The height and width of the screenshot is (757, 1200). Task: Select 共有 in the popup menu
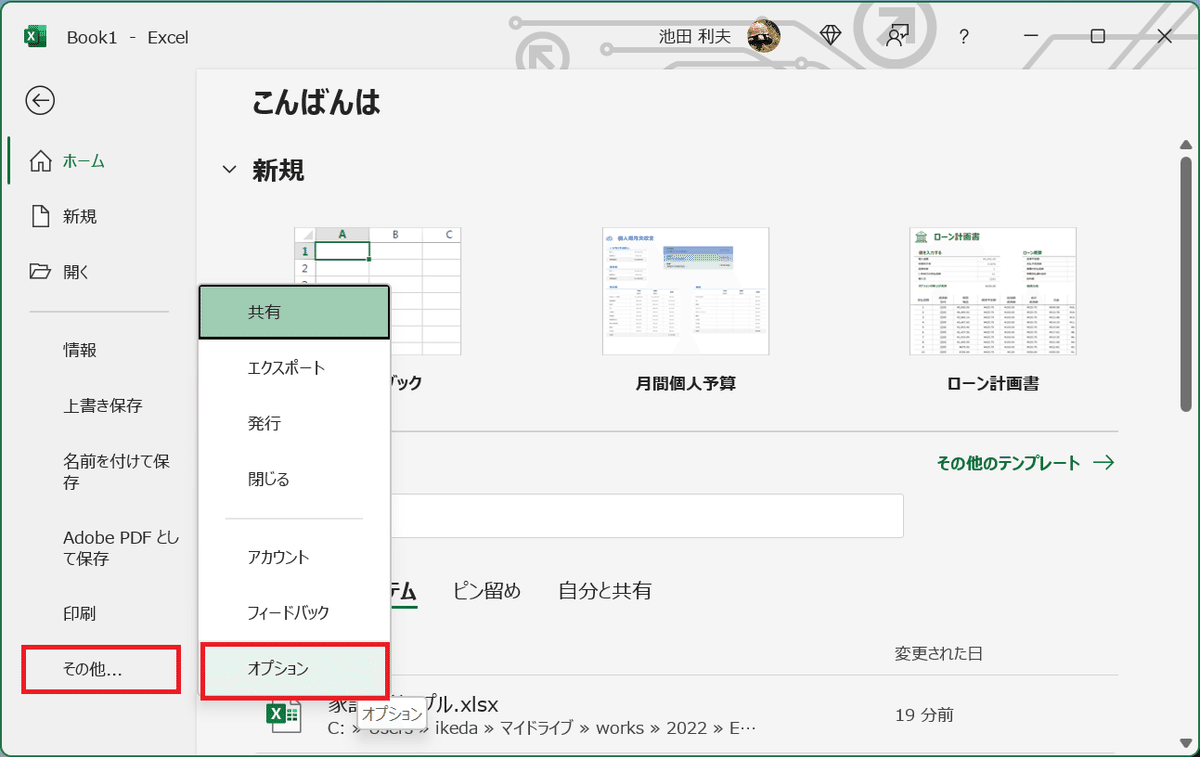[294, 312]
